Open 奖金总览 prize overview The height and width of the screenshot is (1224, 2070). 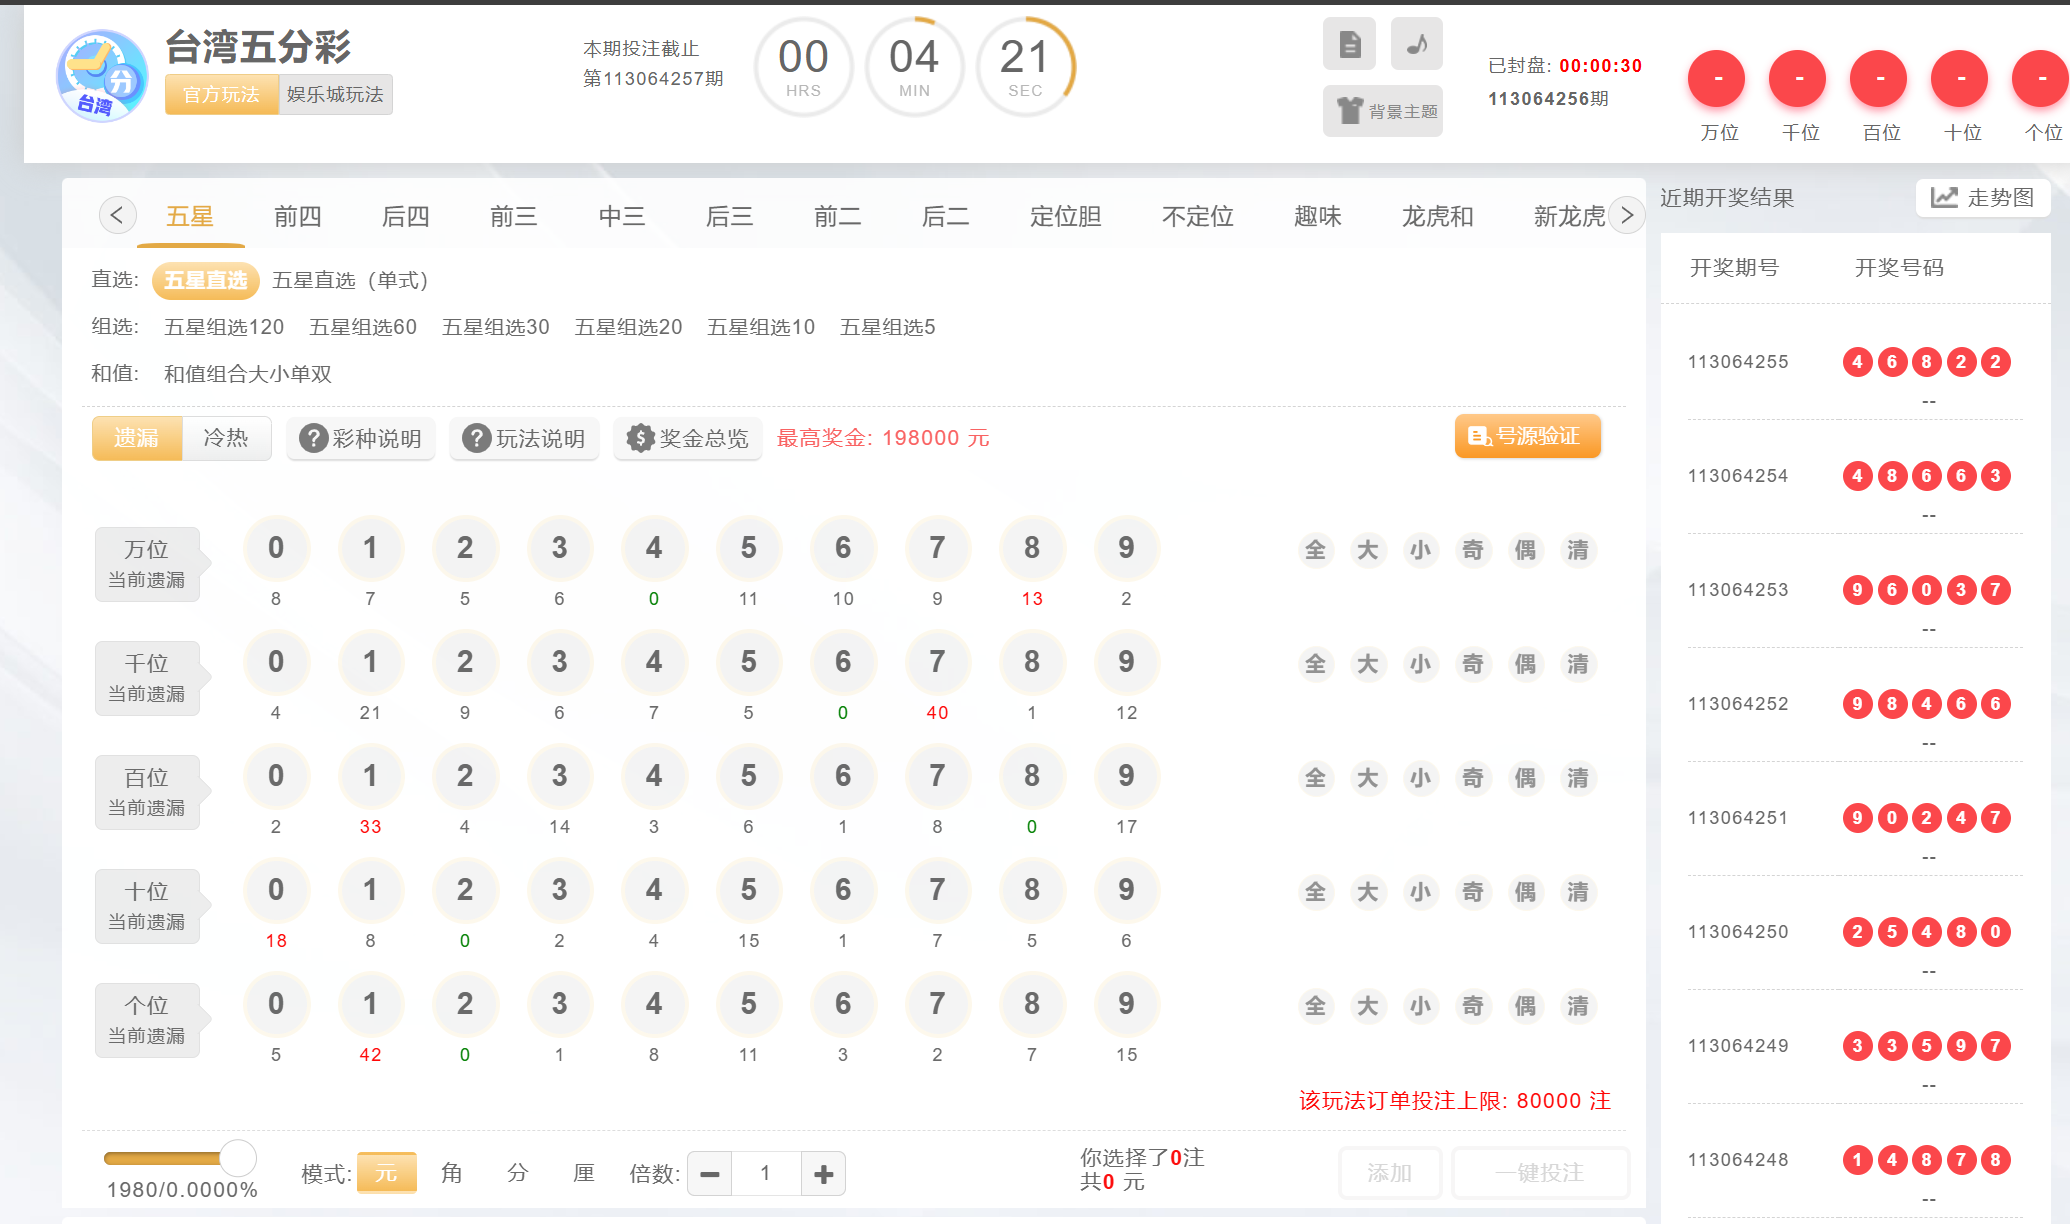(x=688, y=439)
